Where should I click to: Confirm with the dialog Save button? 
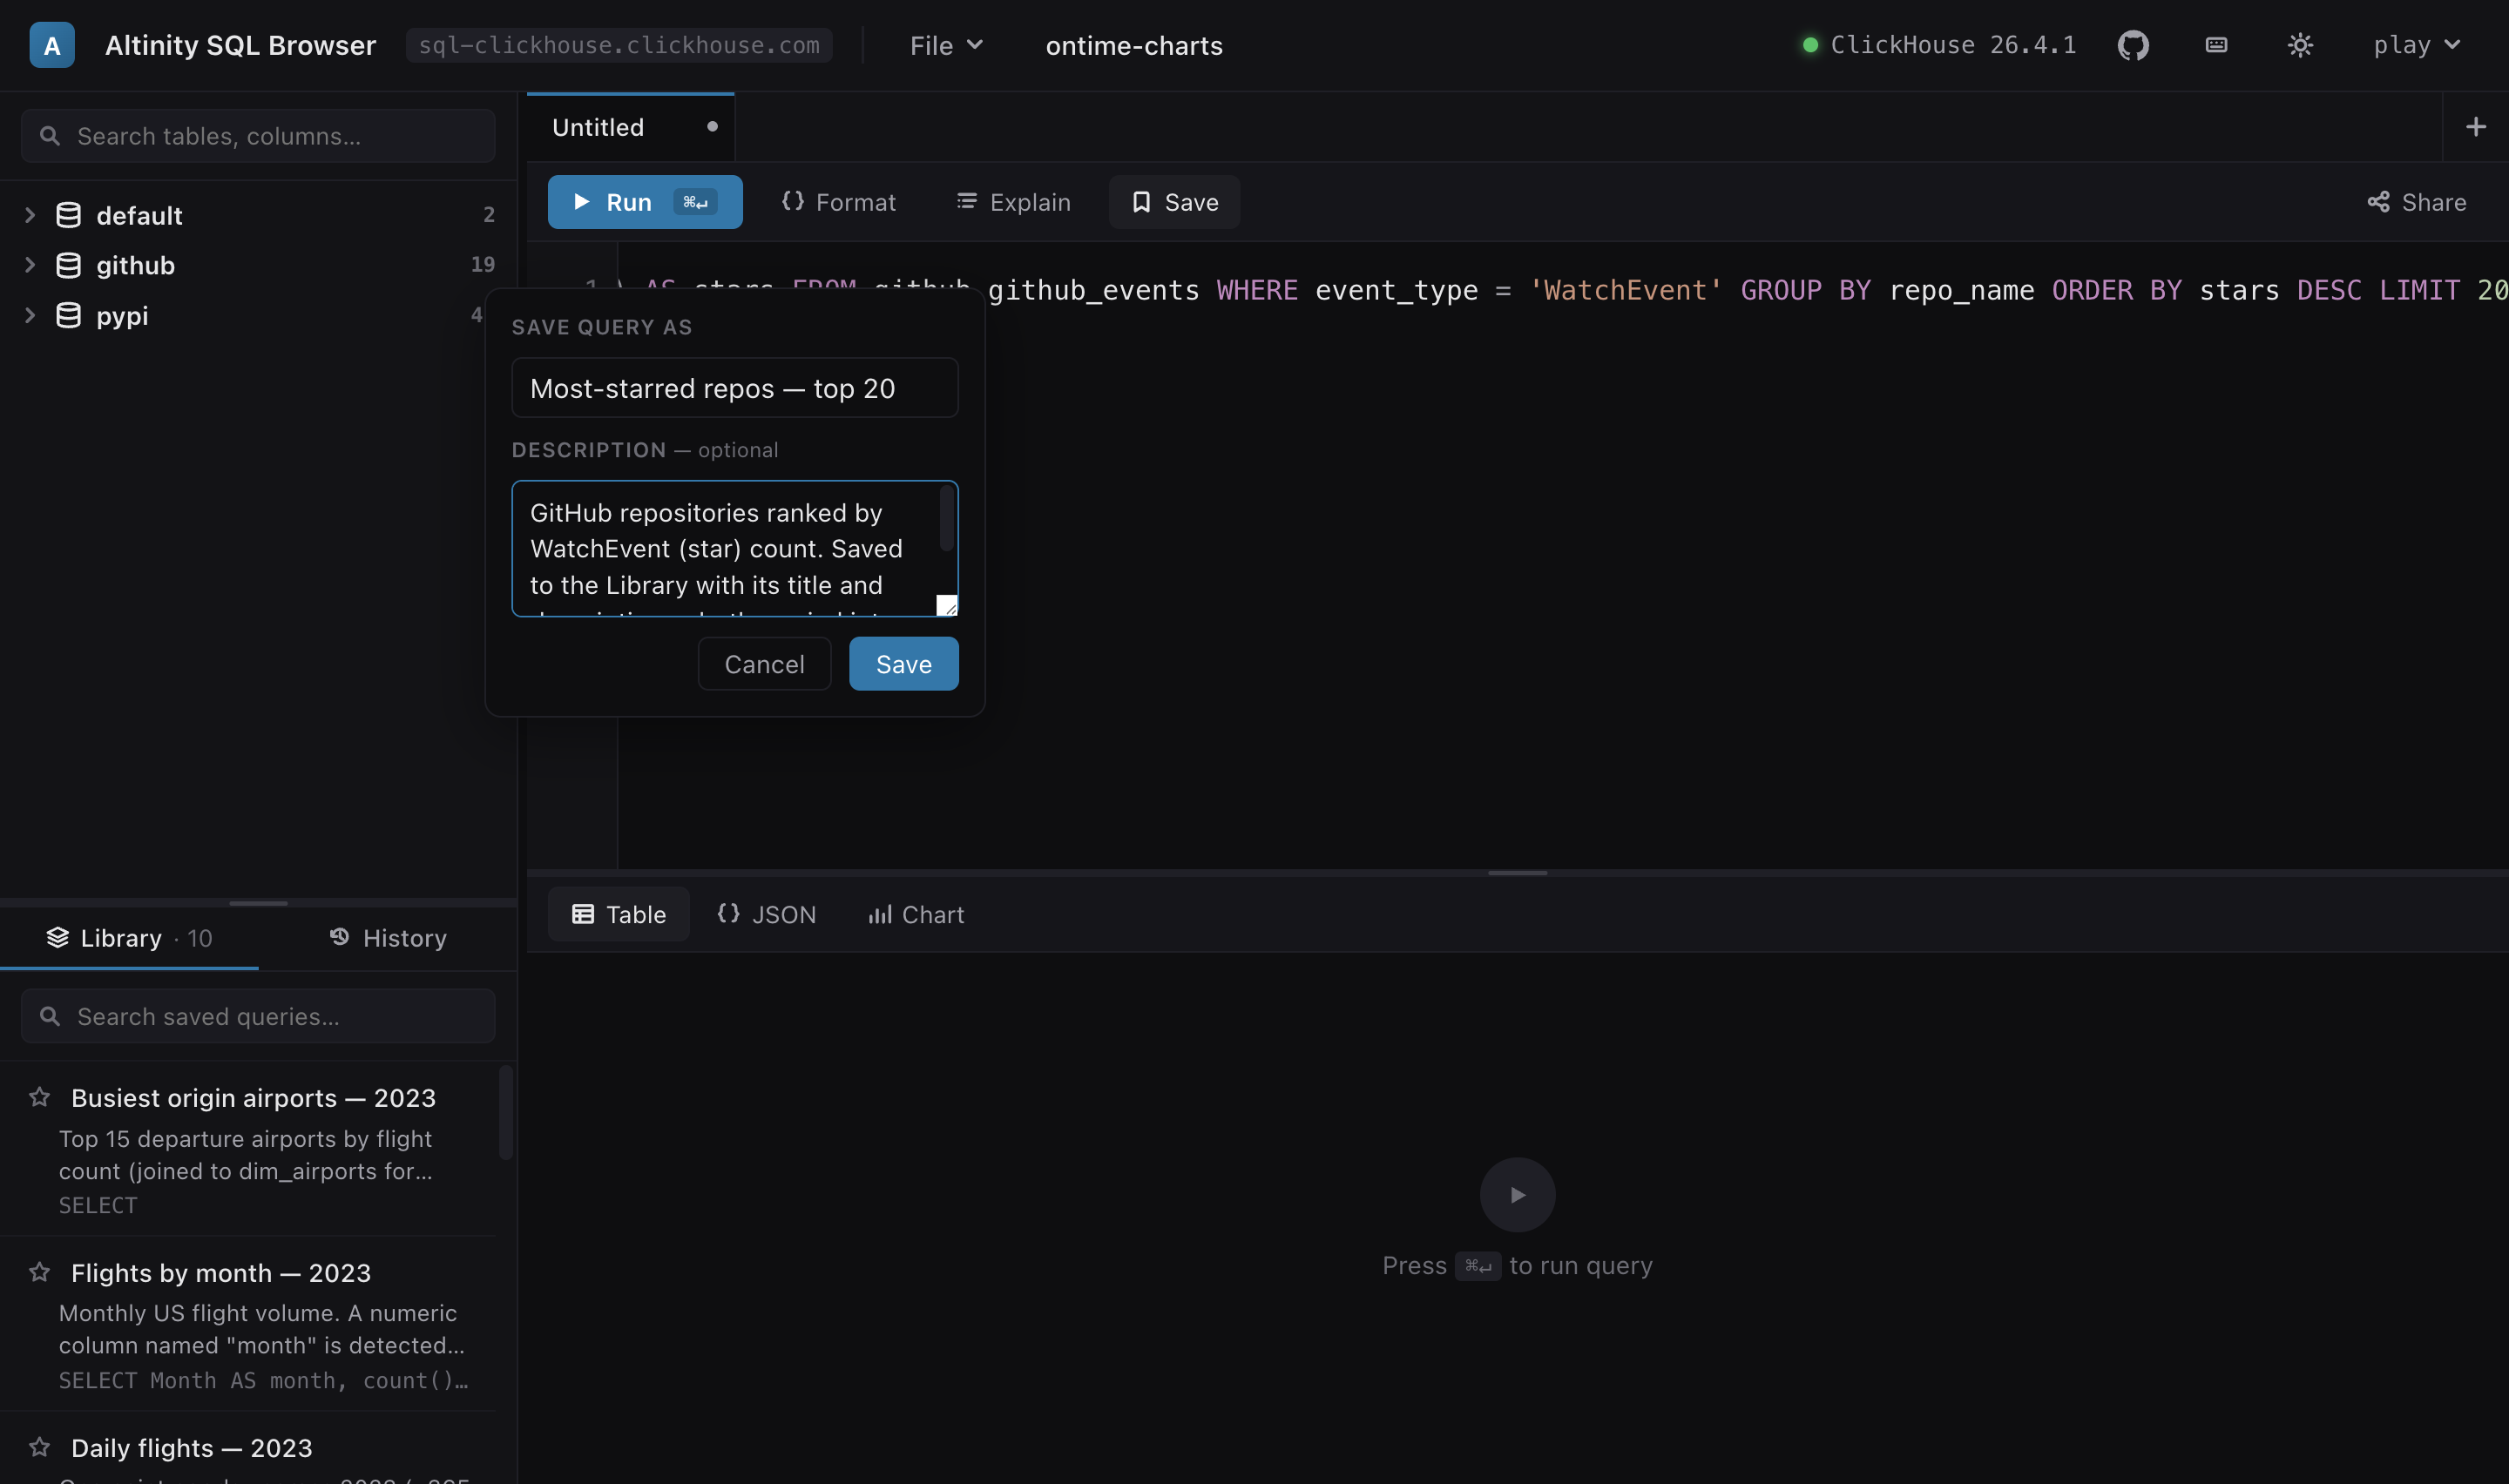[x=903, y=664]
